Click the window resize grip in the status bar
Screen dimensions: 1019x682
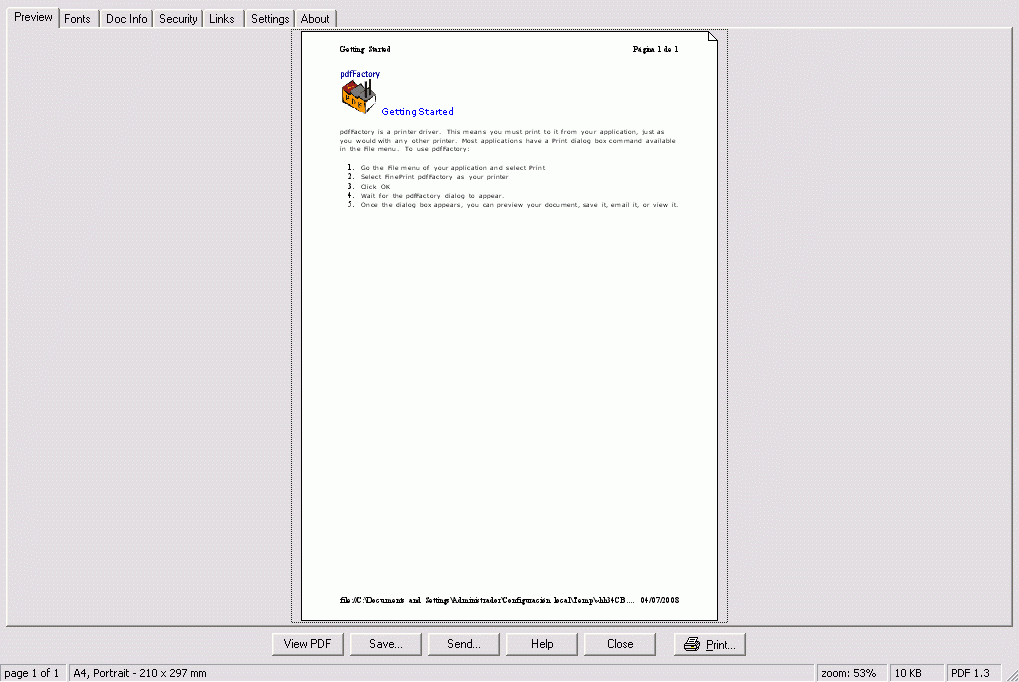(1012, 675)
